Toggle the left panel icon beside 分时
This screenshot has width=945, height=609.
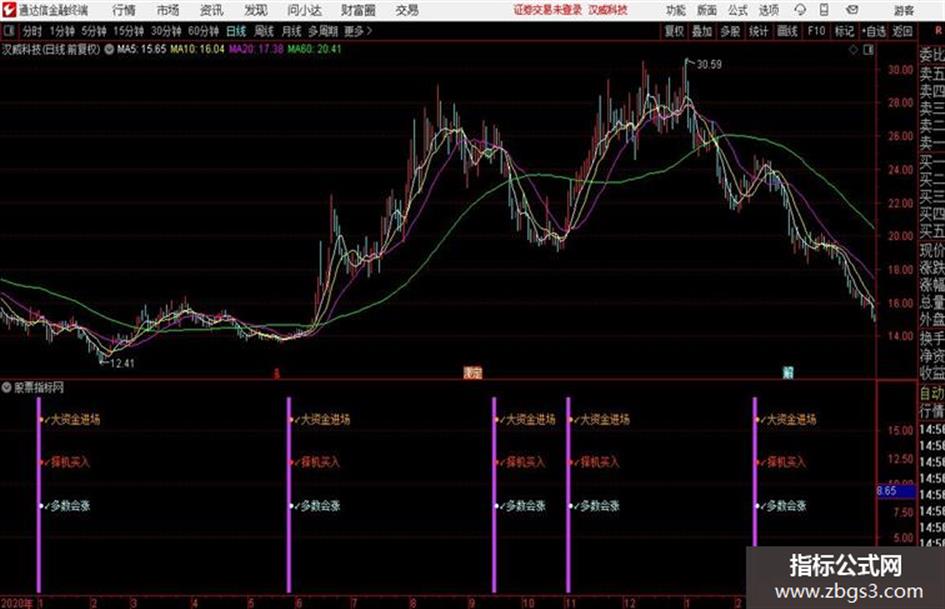8,31
